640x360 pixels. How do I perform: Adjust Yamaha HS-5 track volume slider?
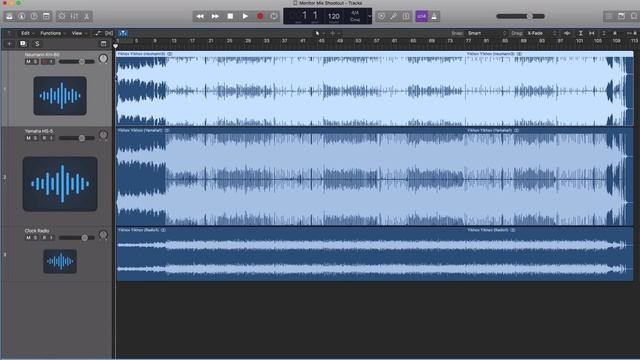pos(77,138)
